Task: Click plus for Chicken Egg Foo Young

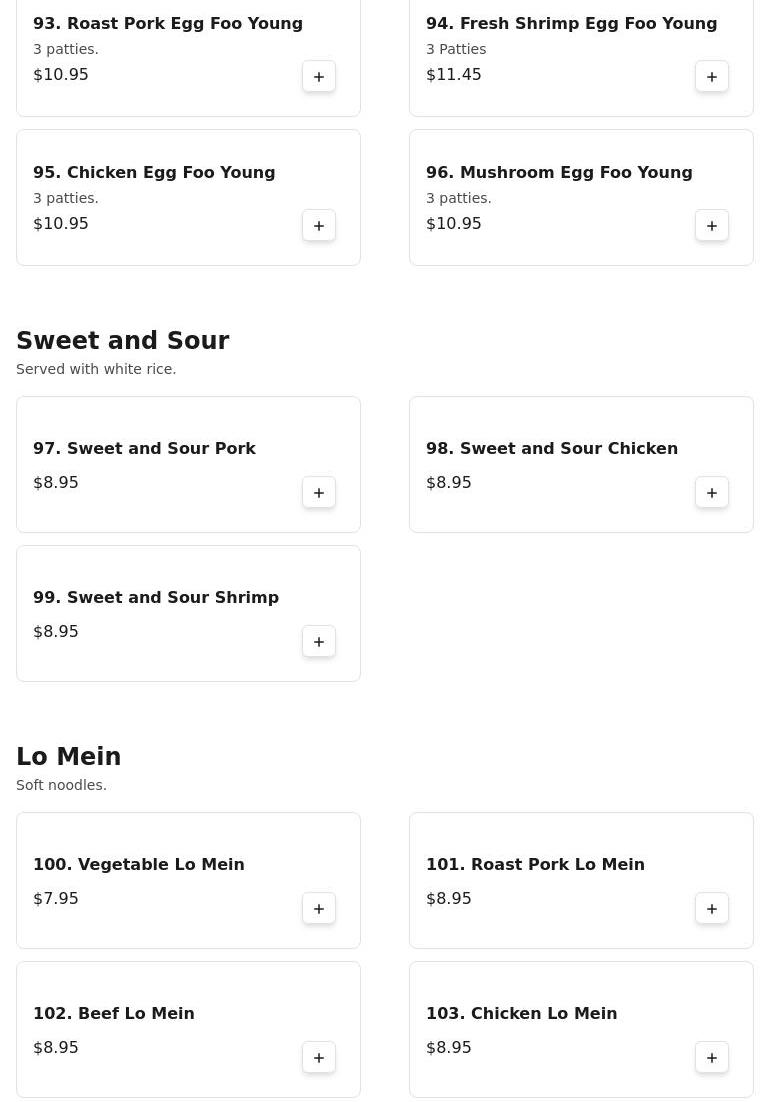Action: [x=319, y=226]
